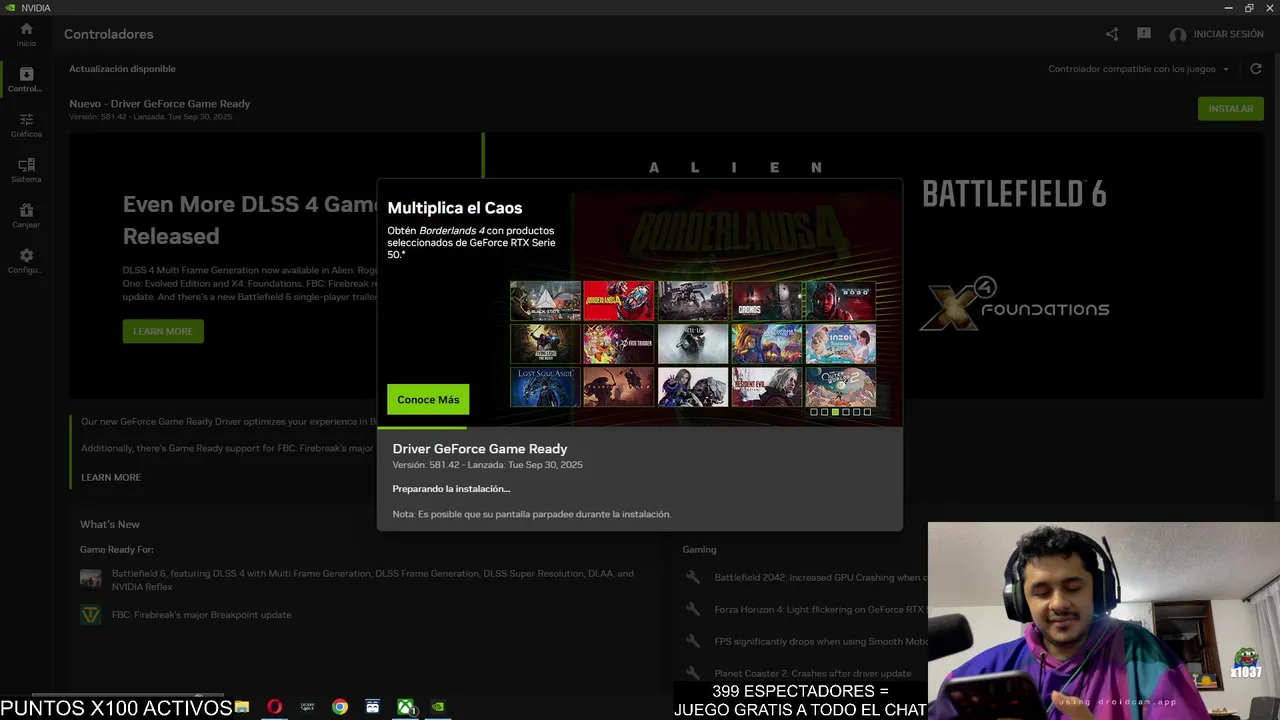Viewport: 1280px width, 720px height.
Task: Open Google Chrome from the taskbar
Action: pyautogui.click(x=340, y=707)
